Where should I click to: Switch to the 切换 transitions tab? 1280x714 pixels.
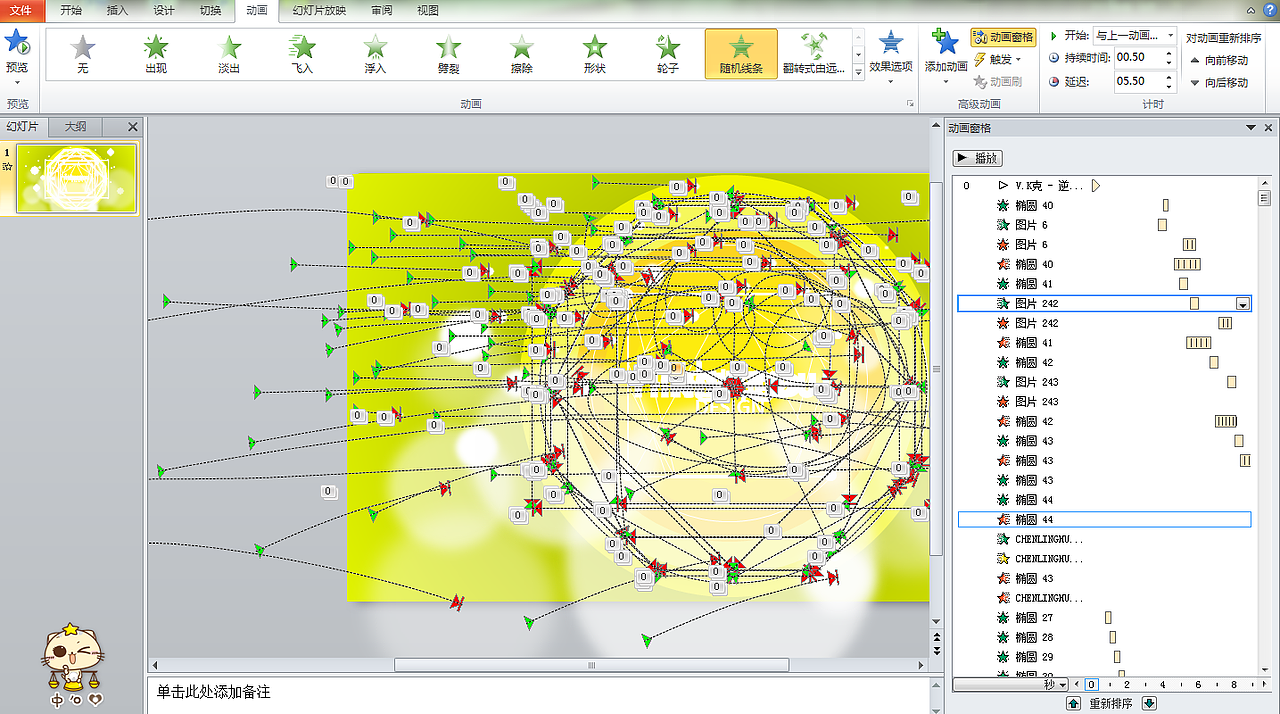pos(211,11)
